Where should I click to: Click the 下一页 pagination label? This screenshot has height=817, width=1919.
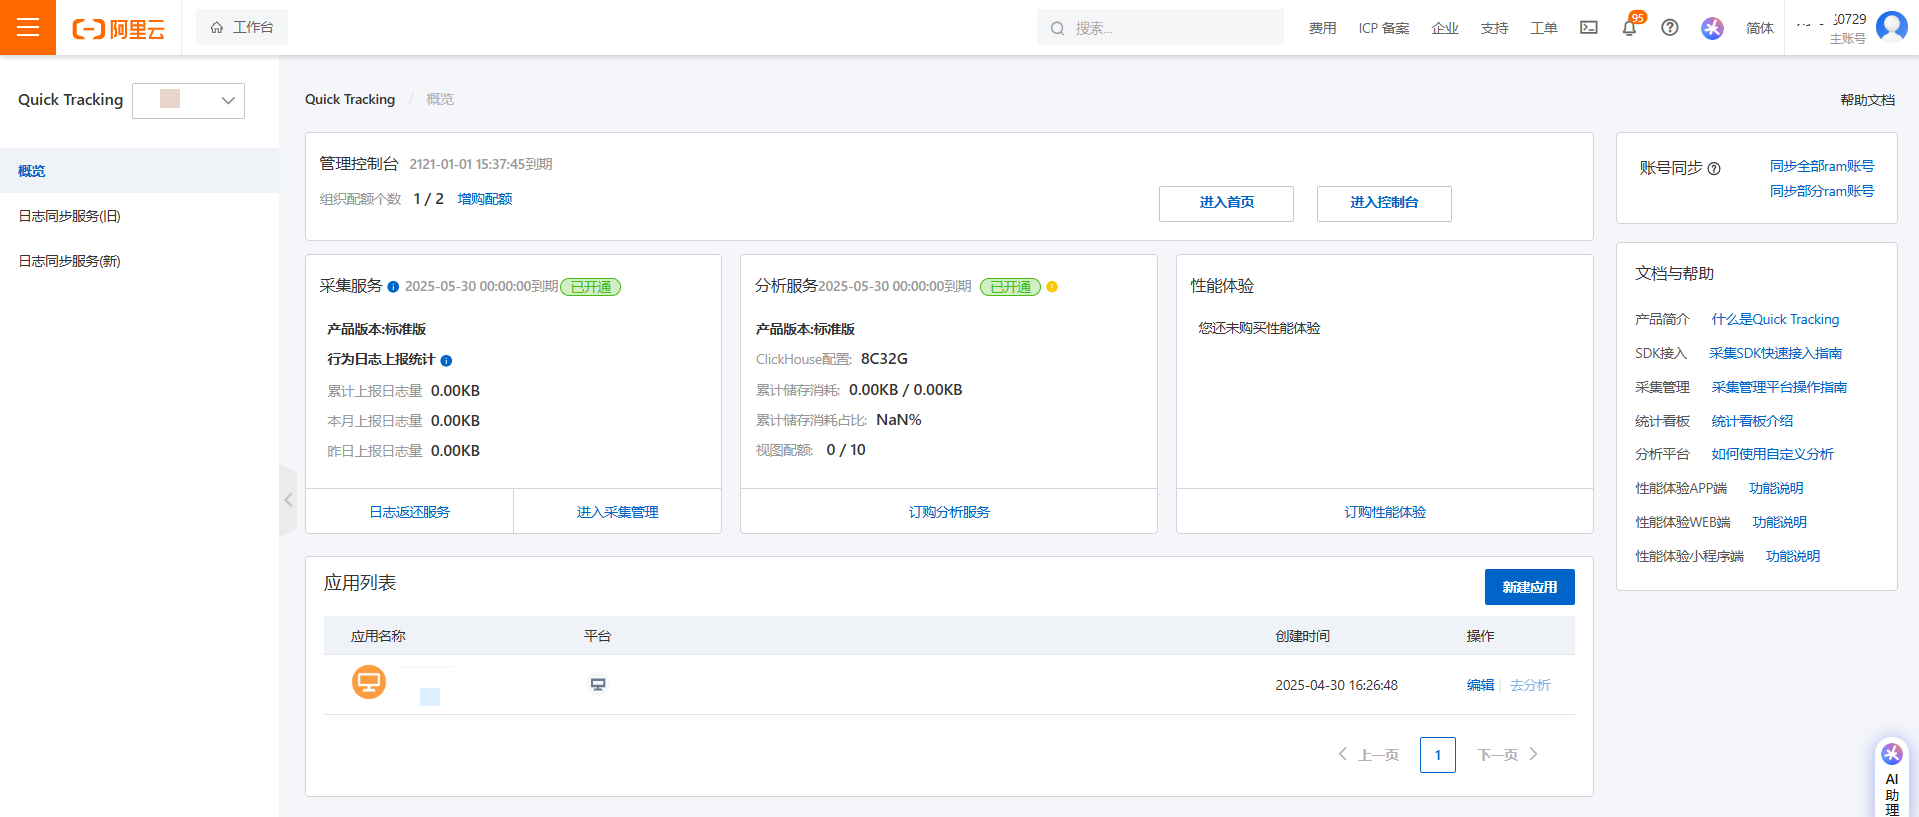point(1498,755)
